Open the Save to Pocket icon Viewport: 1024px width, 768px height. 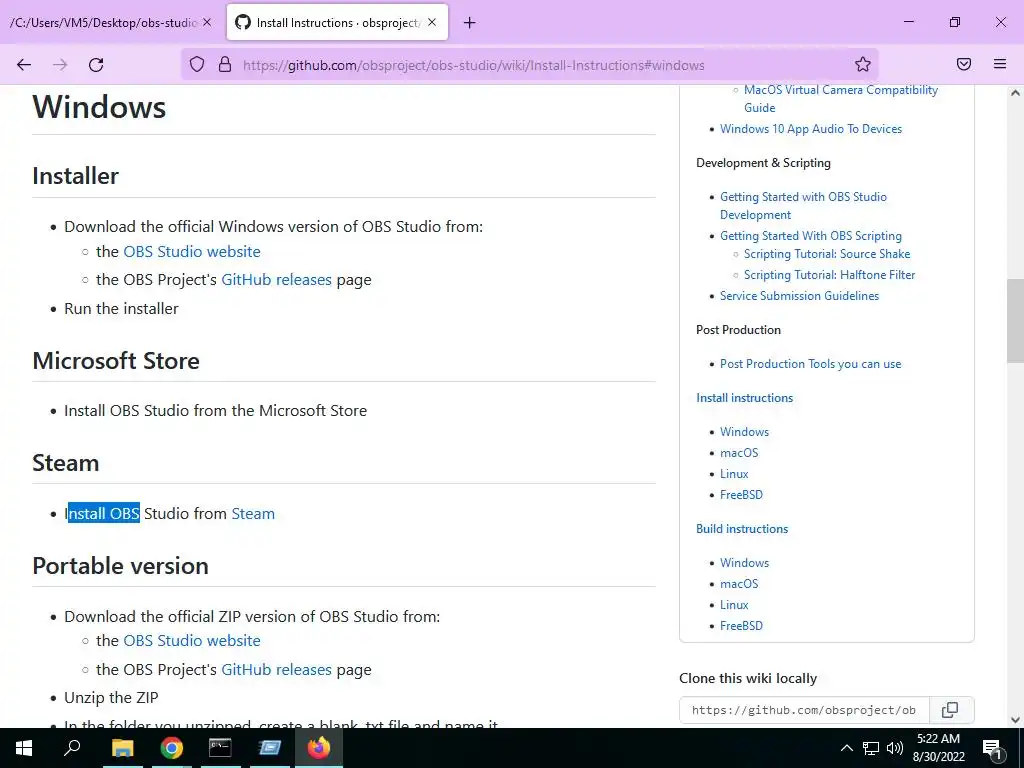coord(964,64)
